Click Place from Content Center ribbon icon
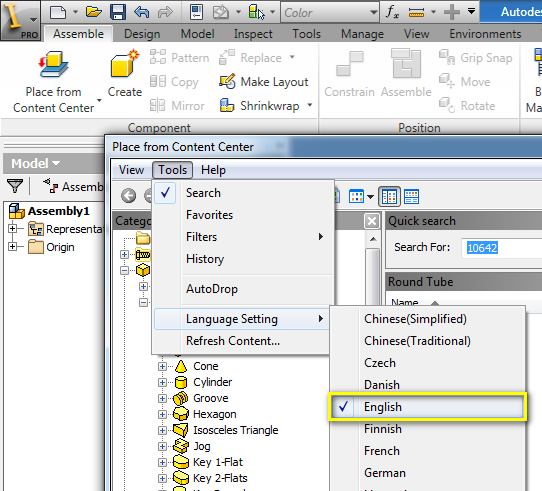 coord(54,64)
